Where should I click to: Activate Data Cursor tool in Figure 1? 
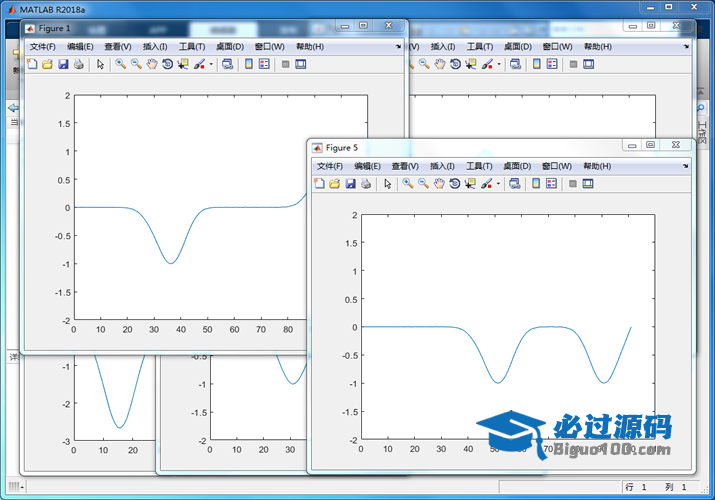click(x=183, y=64)
